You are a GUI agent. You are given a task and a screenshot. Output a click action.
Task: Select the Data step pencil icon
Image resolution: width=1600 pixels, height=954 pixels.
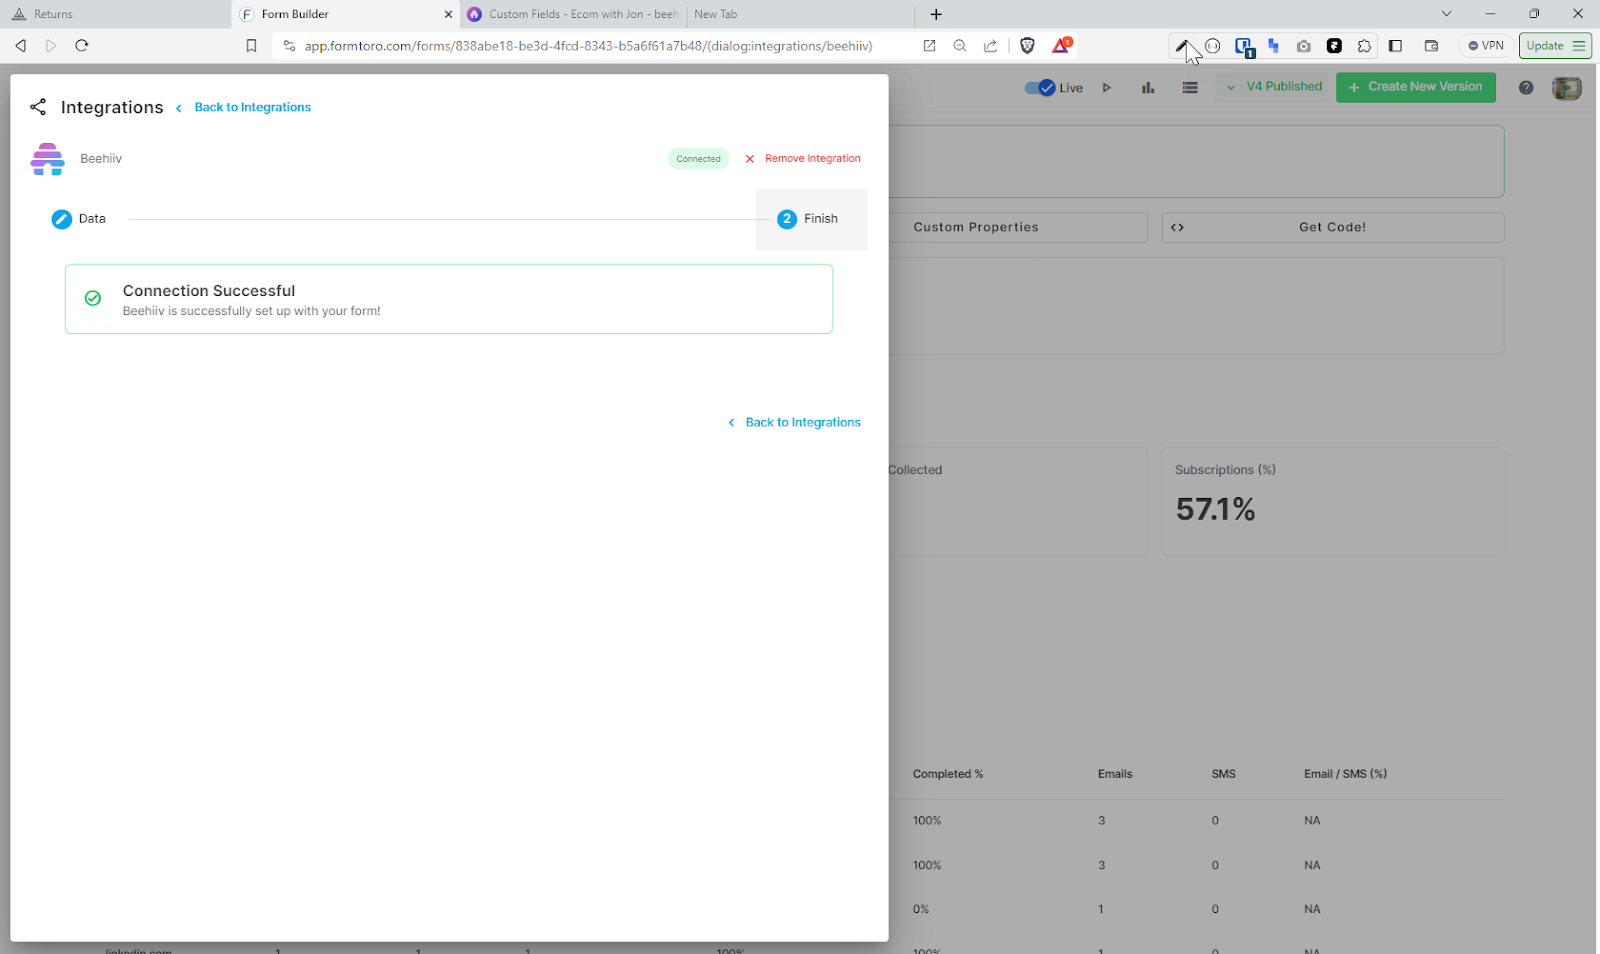pos(62,219)
